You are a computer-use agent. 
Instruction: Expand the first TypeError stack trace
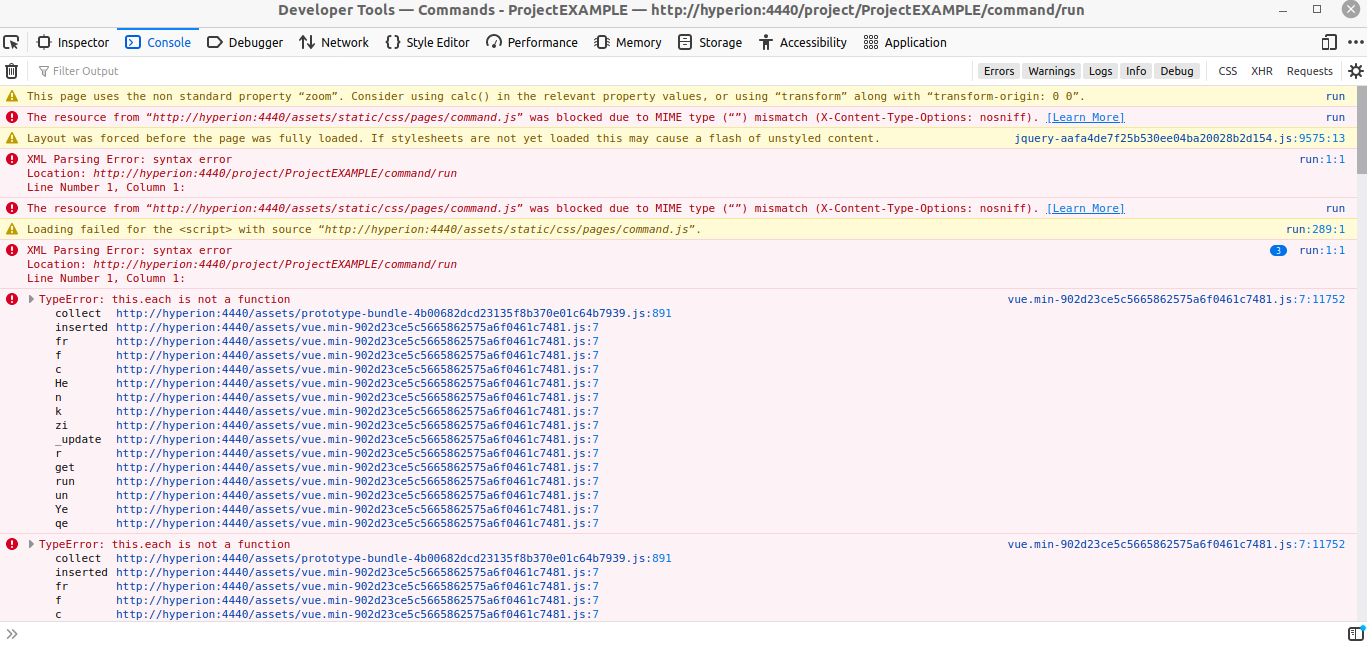[x=30, y=298]
